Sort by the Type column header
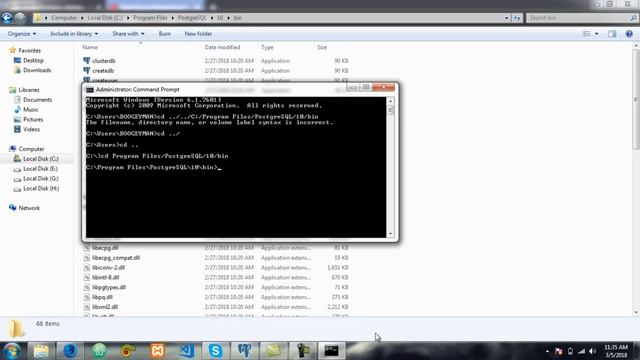This screenshot has height=360, width=640. (267, 47)
